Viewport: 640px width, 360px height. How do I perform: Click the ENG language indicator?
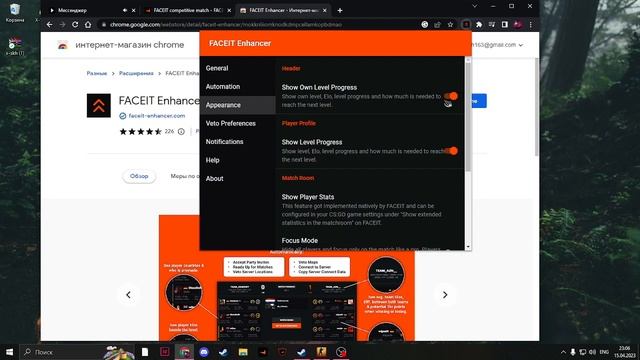[604, 352]
